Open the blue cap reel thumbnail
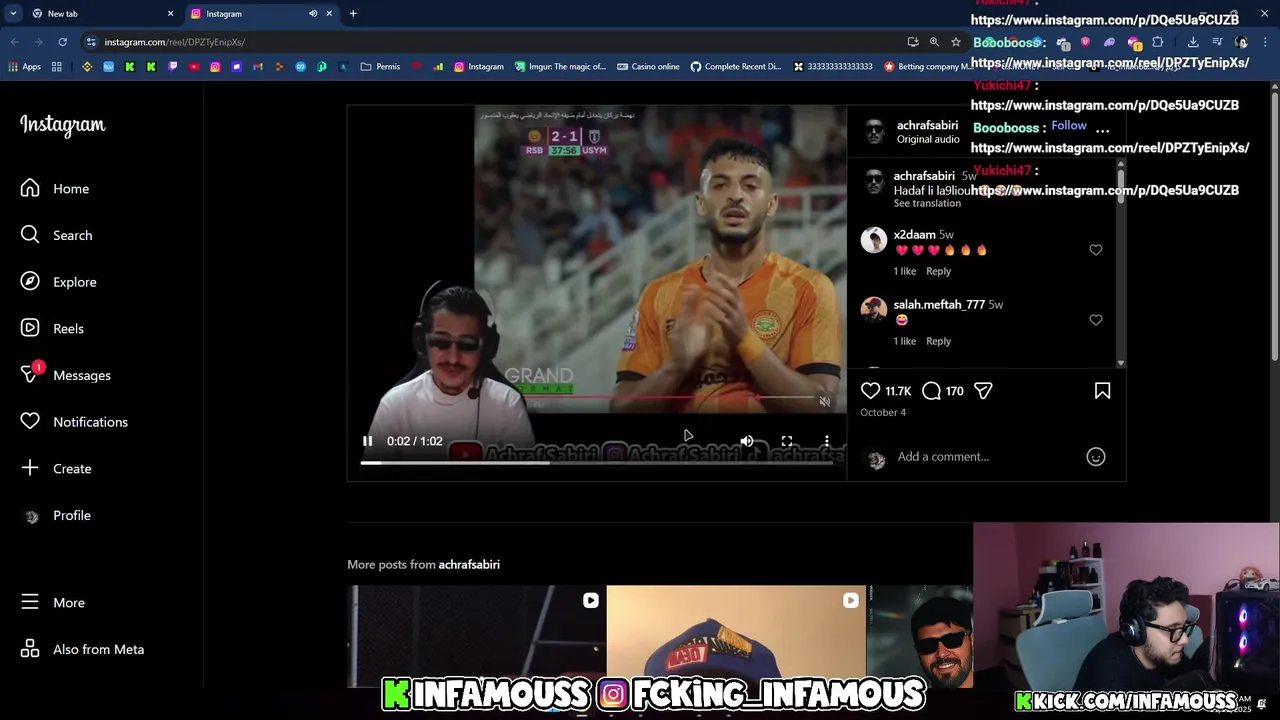Viewport: 1280px width, 720px height. coord(736,637)
